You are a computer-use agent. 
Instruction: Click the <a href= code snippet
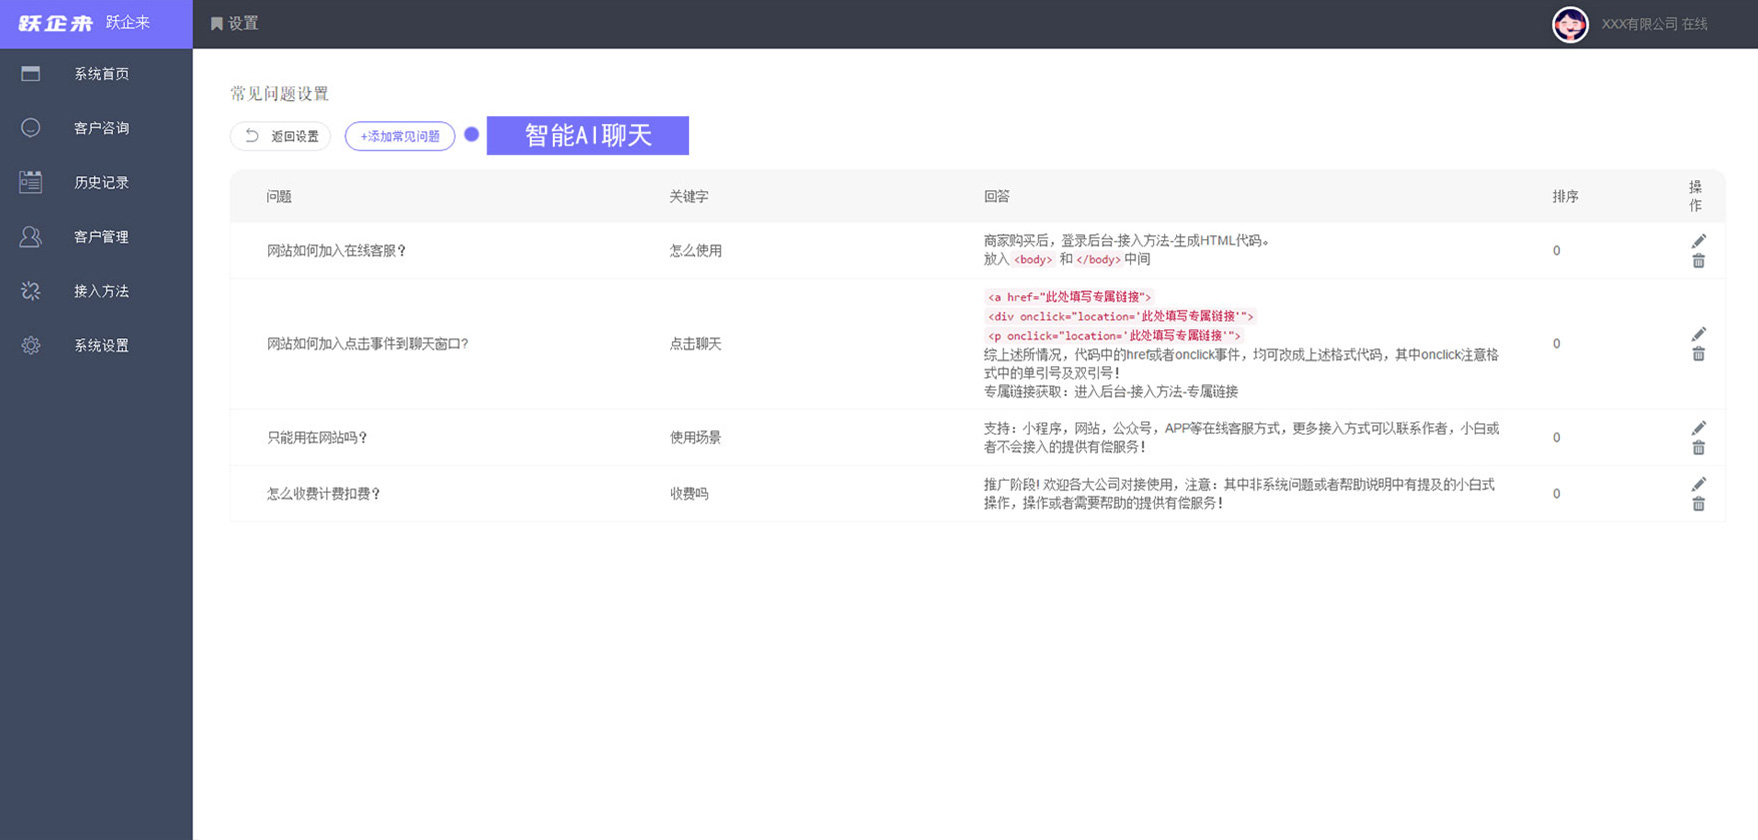[x=1069, y=297]
